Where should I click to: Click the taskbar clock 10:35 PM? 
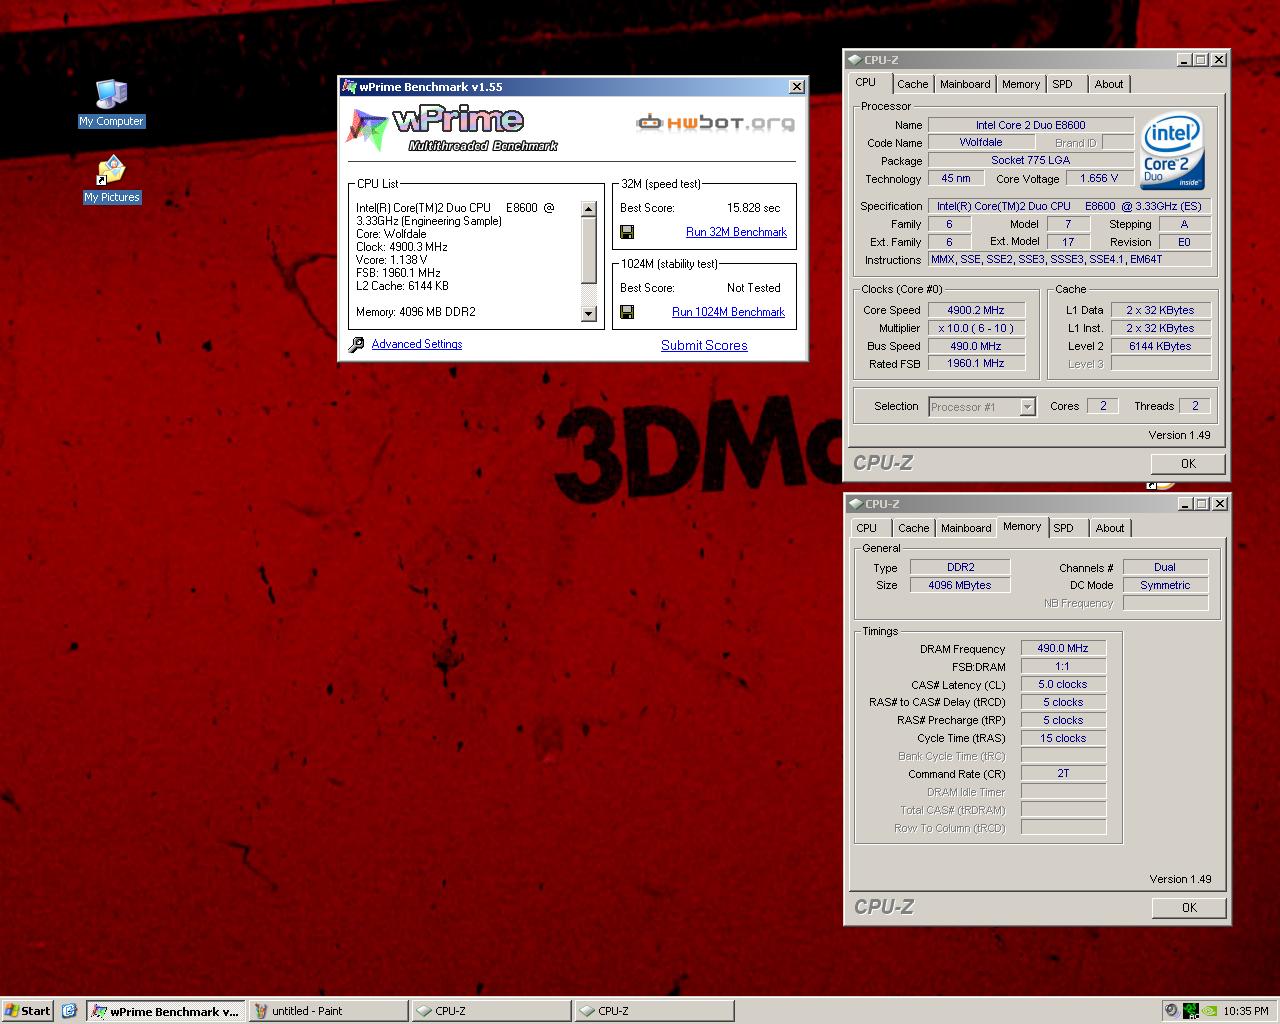(1246, 1011)
